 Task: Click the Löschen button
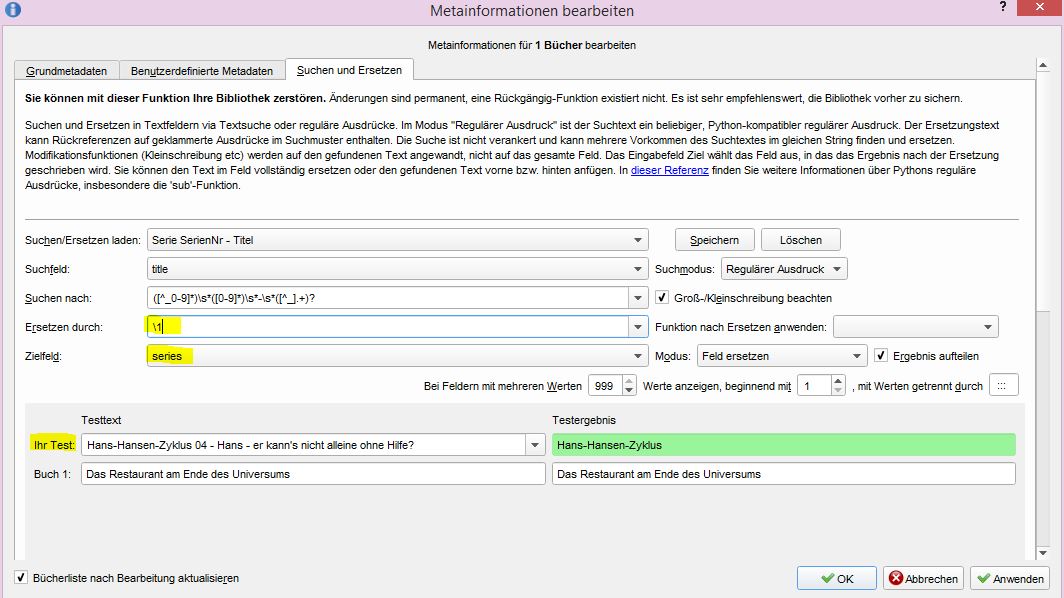800,240
